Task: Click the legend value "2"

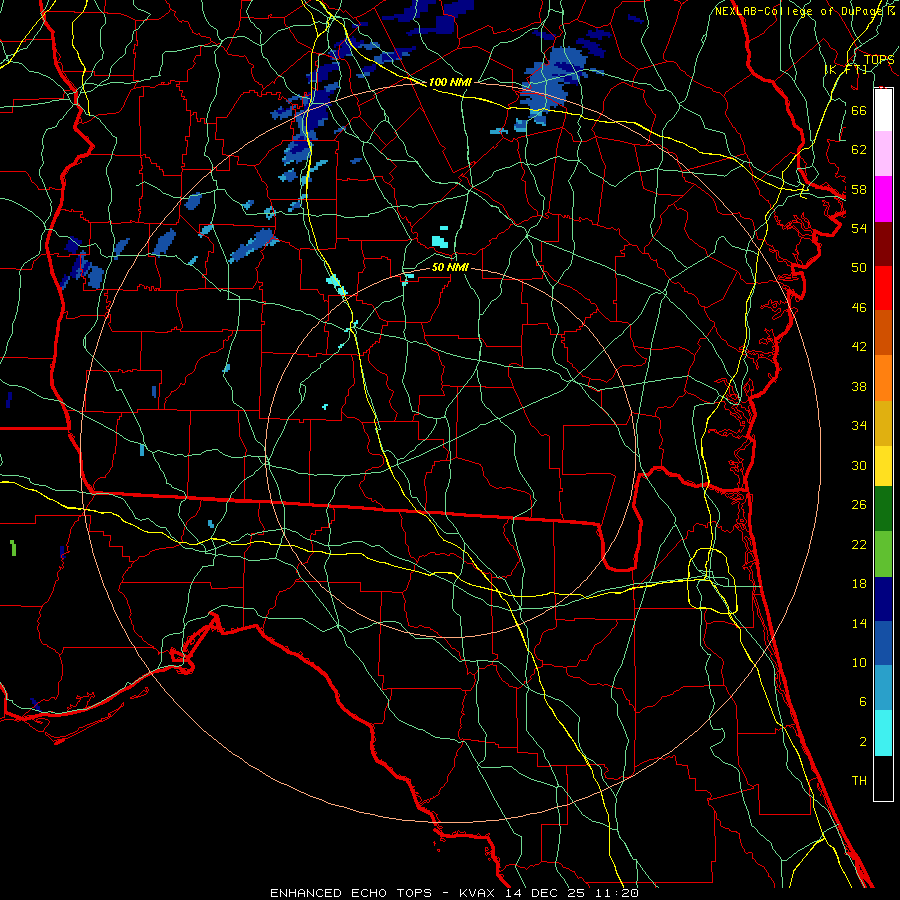Action: 862,742
